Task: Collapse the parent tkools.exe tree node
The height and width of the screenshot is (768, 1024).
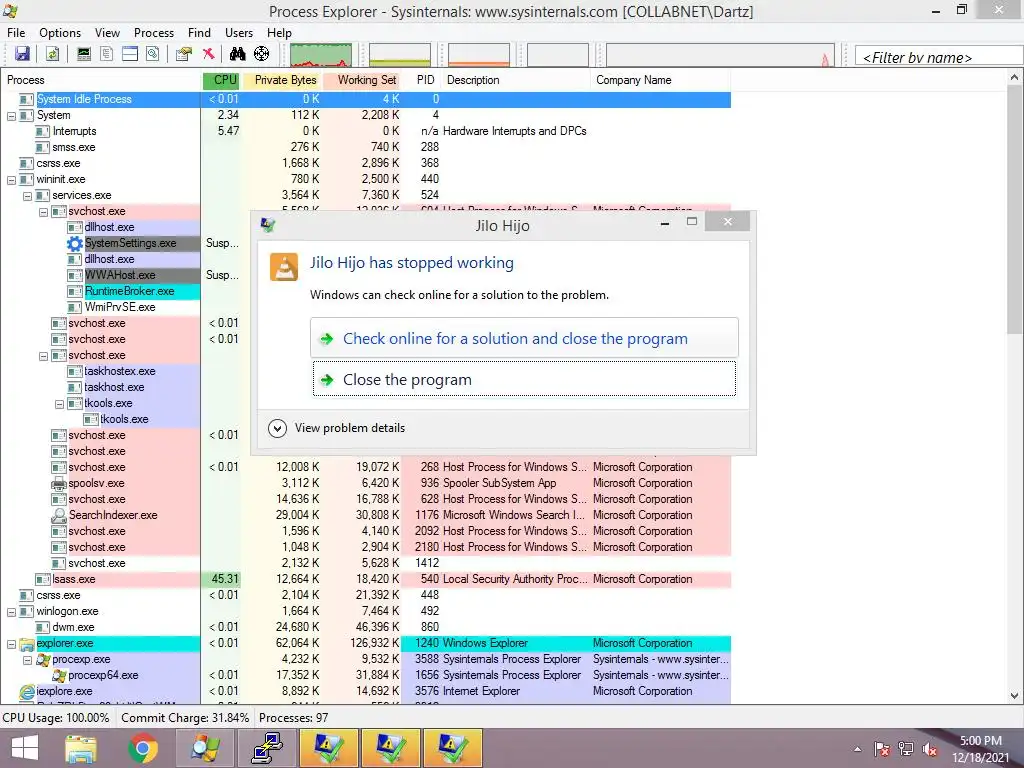Action: (59, 404)
